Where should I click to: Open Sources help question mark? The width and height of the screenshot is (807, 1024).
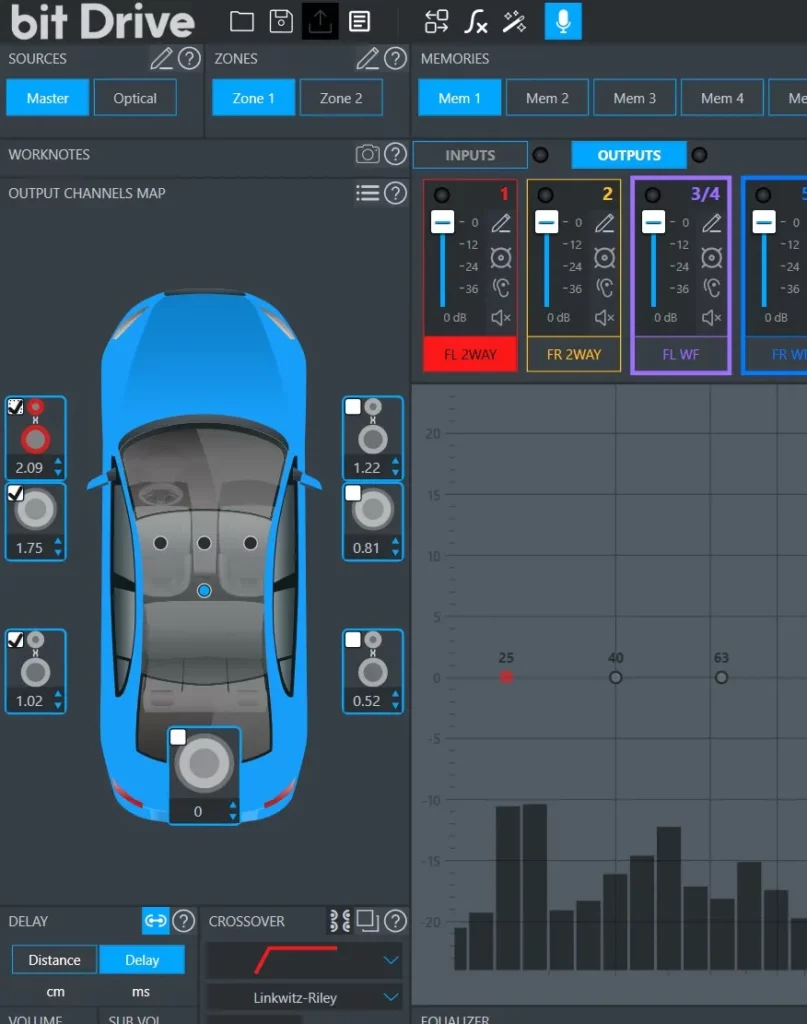click(189, 59)
